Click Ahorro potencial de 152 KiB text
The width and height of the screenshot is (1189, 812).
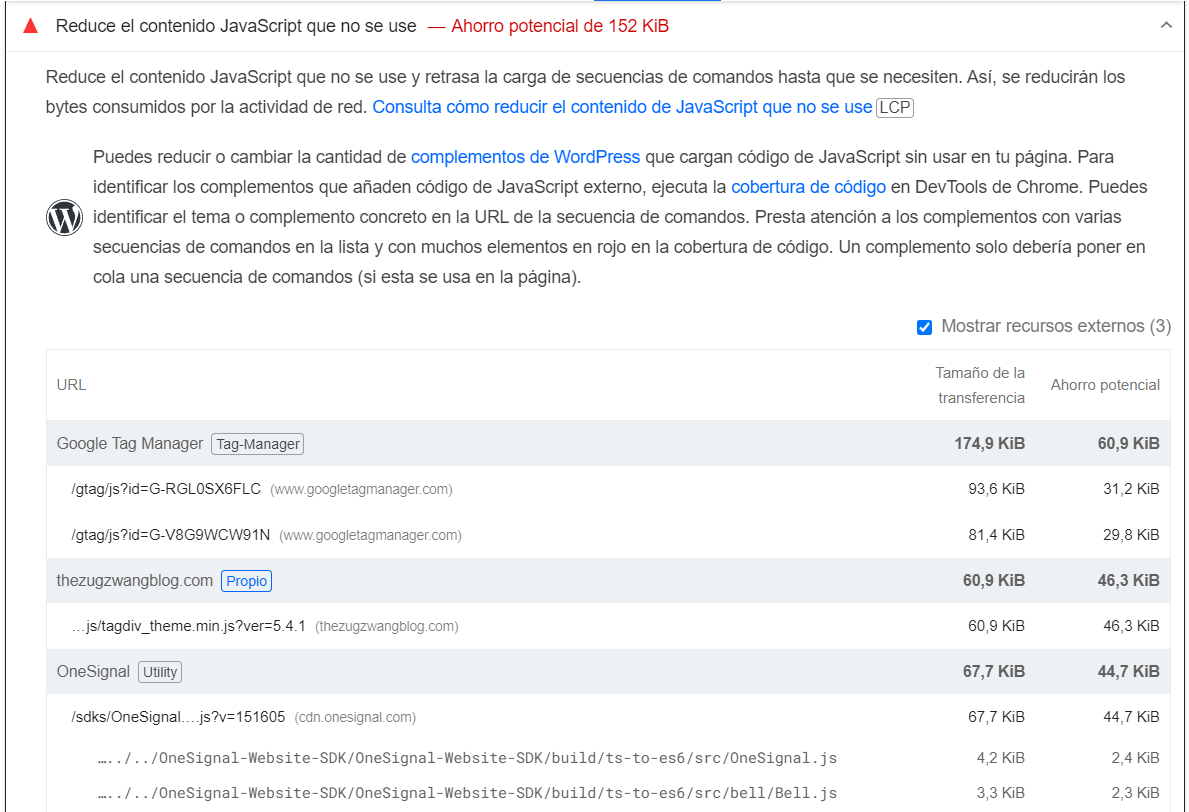coord(560,27)
